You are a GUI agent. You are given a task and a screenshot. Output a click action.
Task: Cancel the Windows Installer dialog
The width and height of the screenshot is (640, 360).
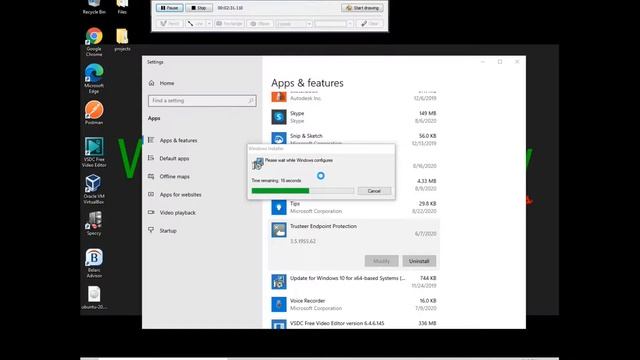pos(374,191)
